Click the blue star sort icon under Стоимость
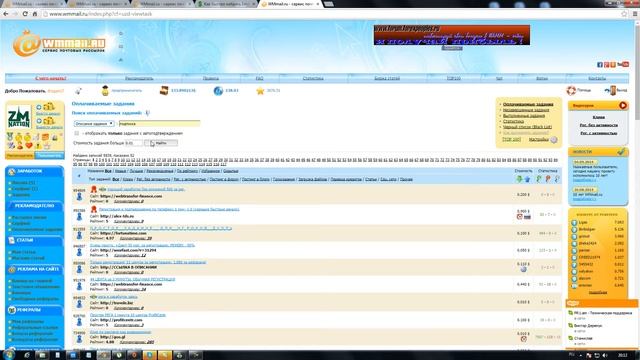 coord(527,179)
